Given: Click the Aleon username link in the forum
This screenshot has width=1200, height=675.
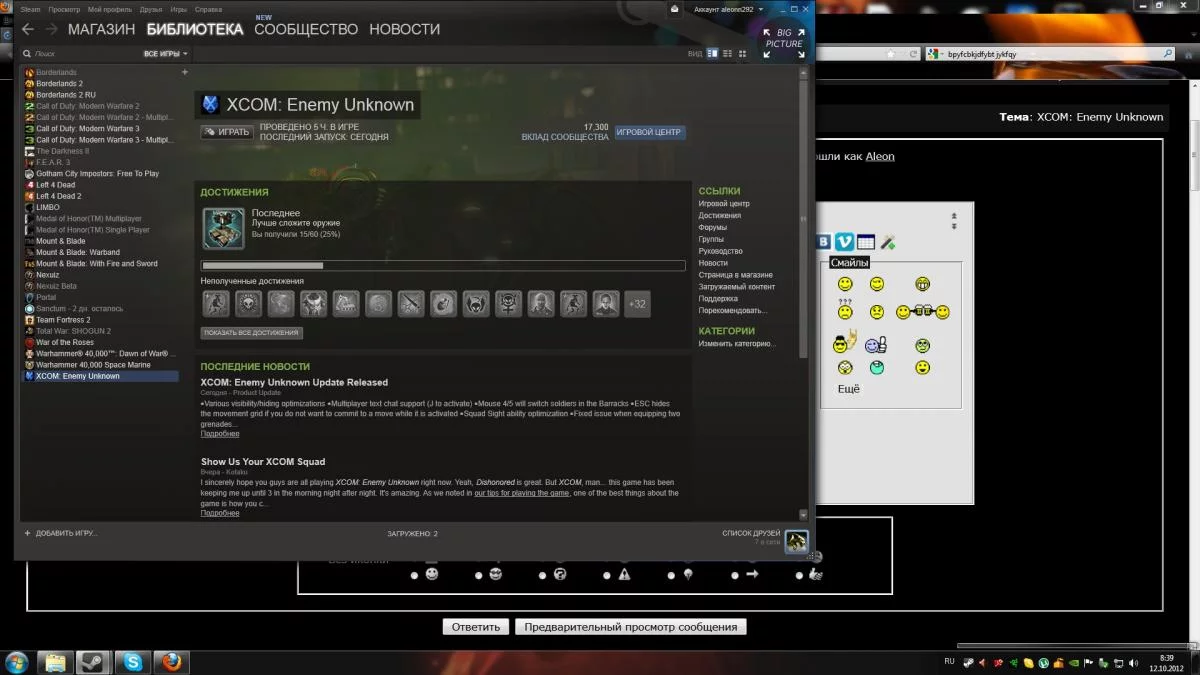Looking at the screenshot, I should point(880,156).
